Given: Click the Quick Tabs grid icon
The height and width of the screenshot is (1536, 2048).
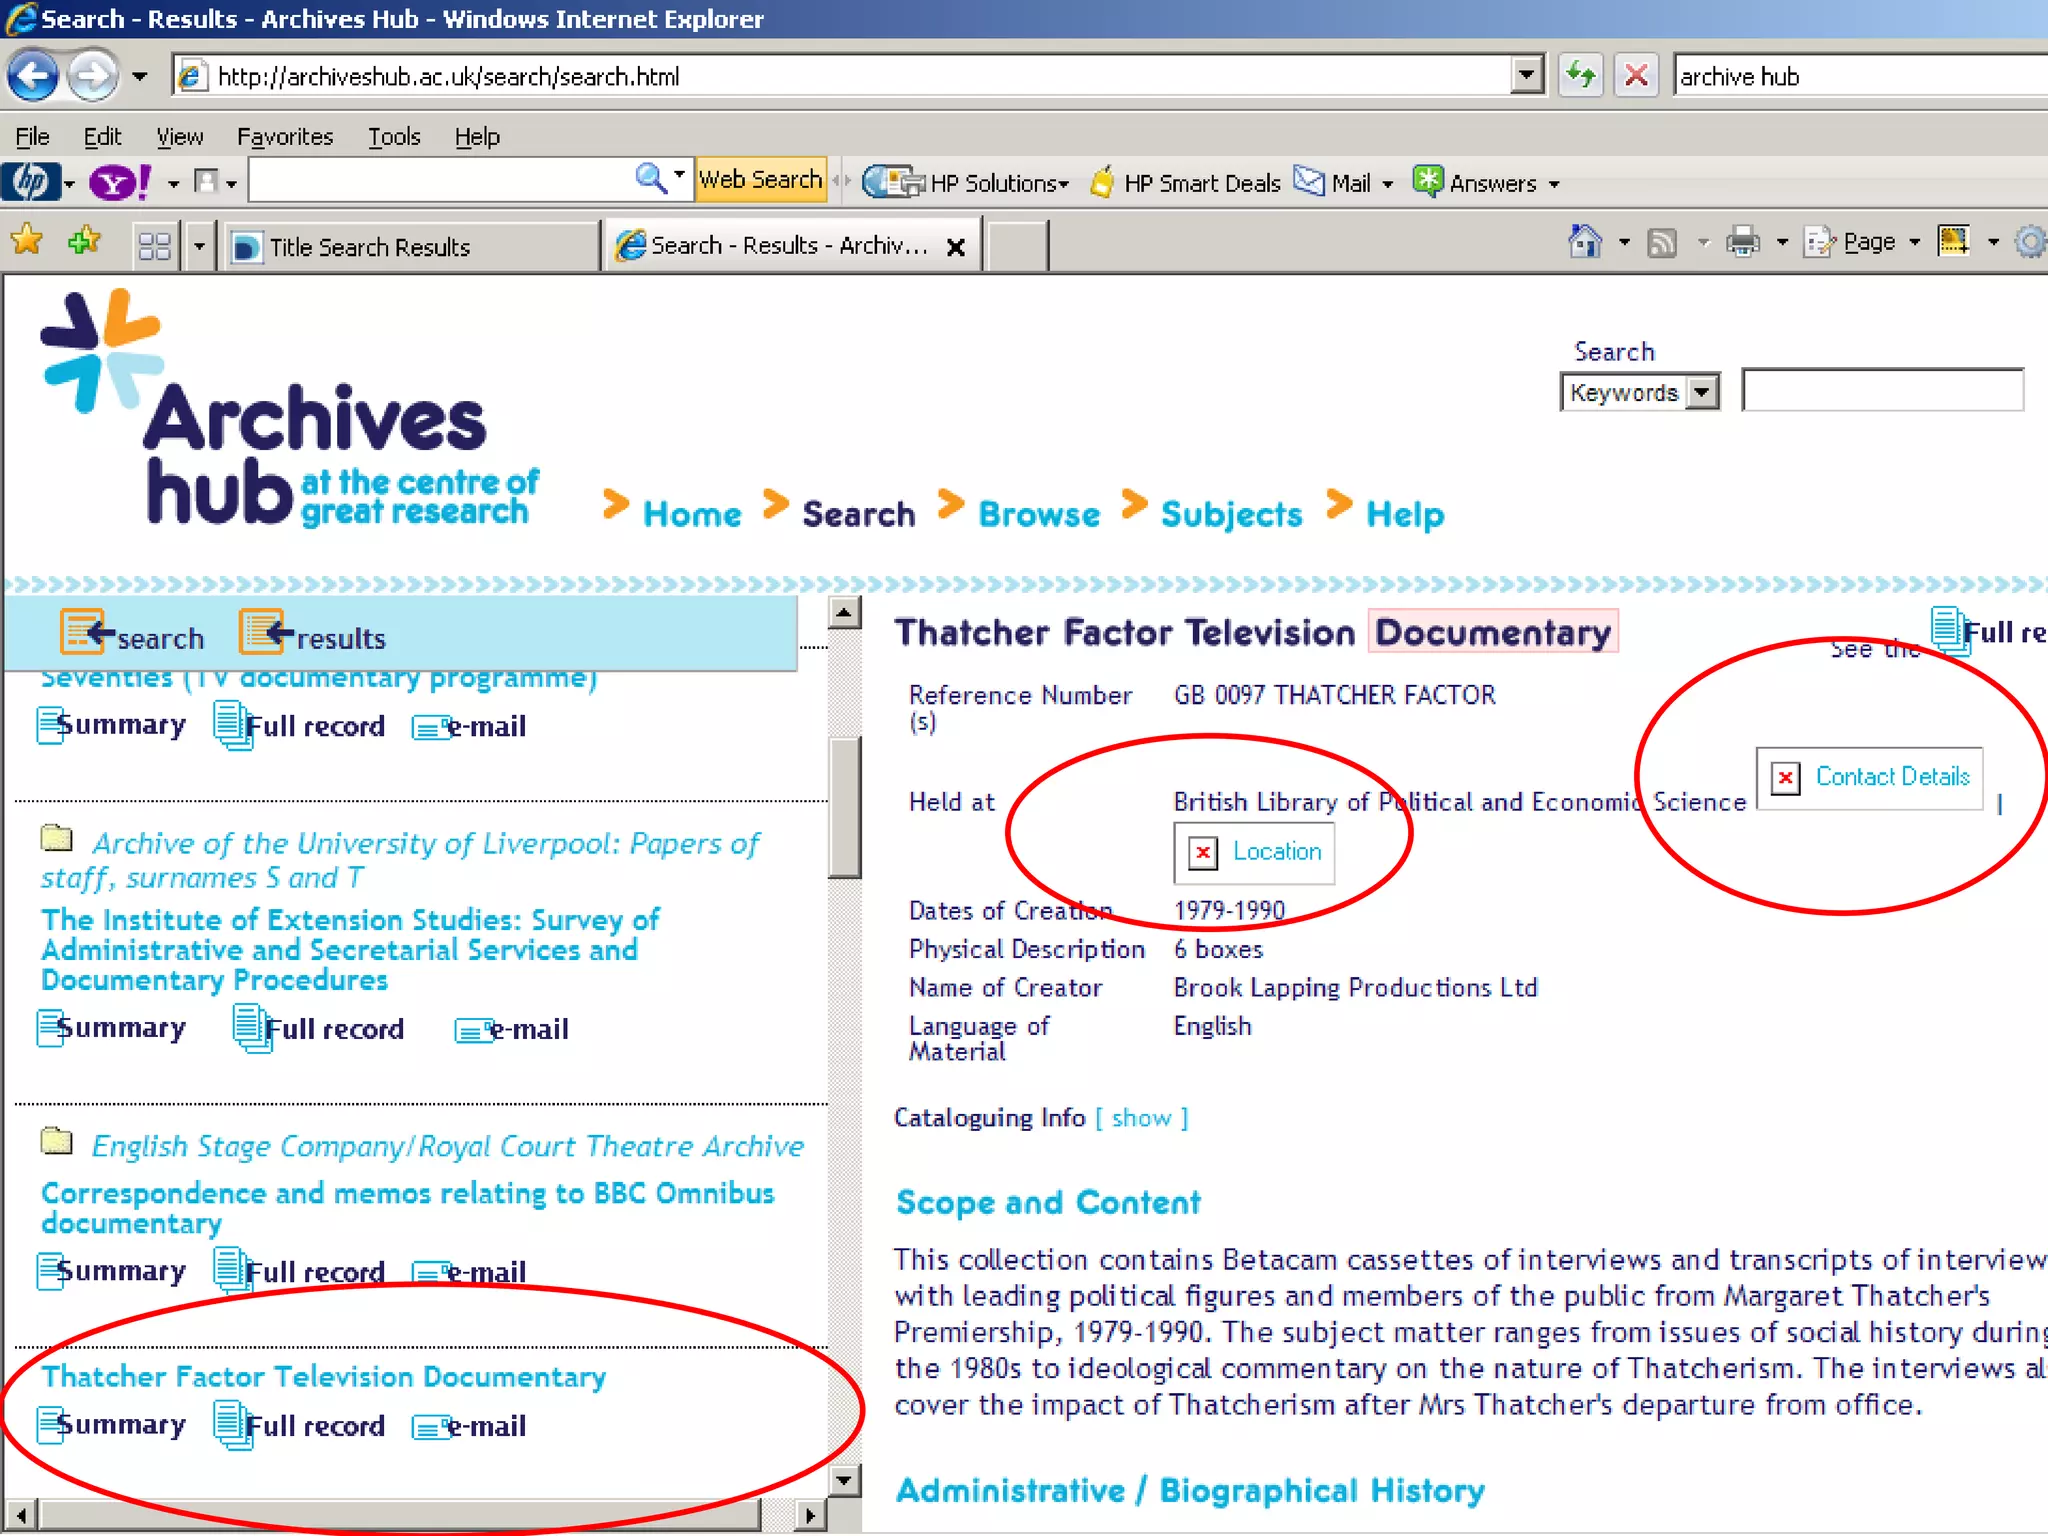Looking at the screenshot, I should 155,246.
